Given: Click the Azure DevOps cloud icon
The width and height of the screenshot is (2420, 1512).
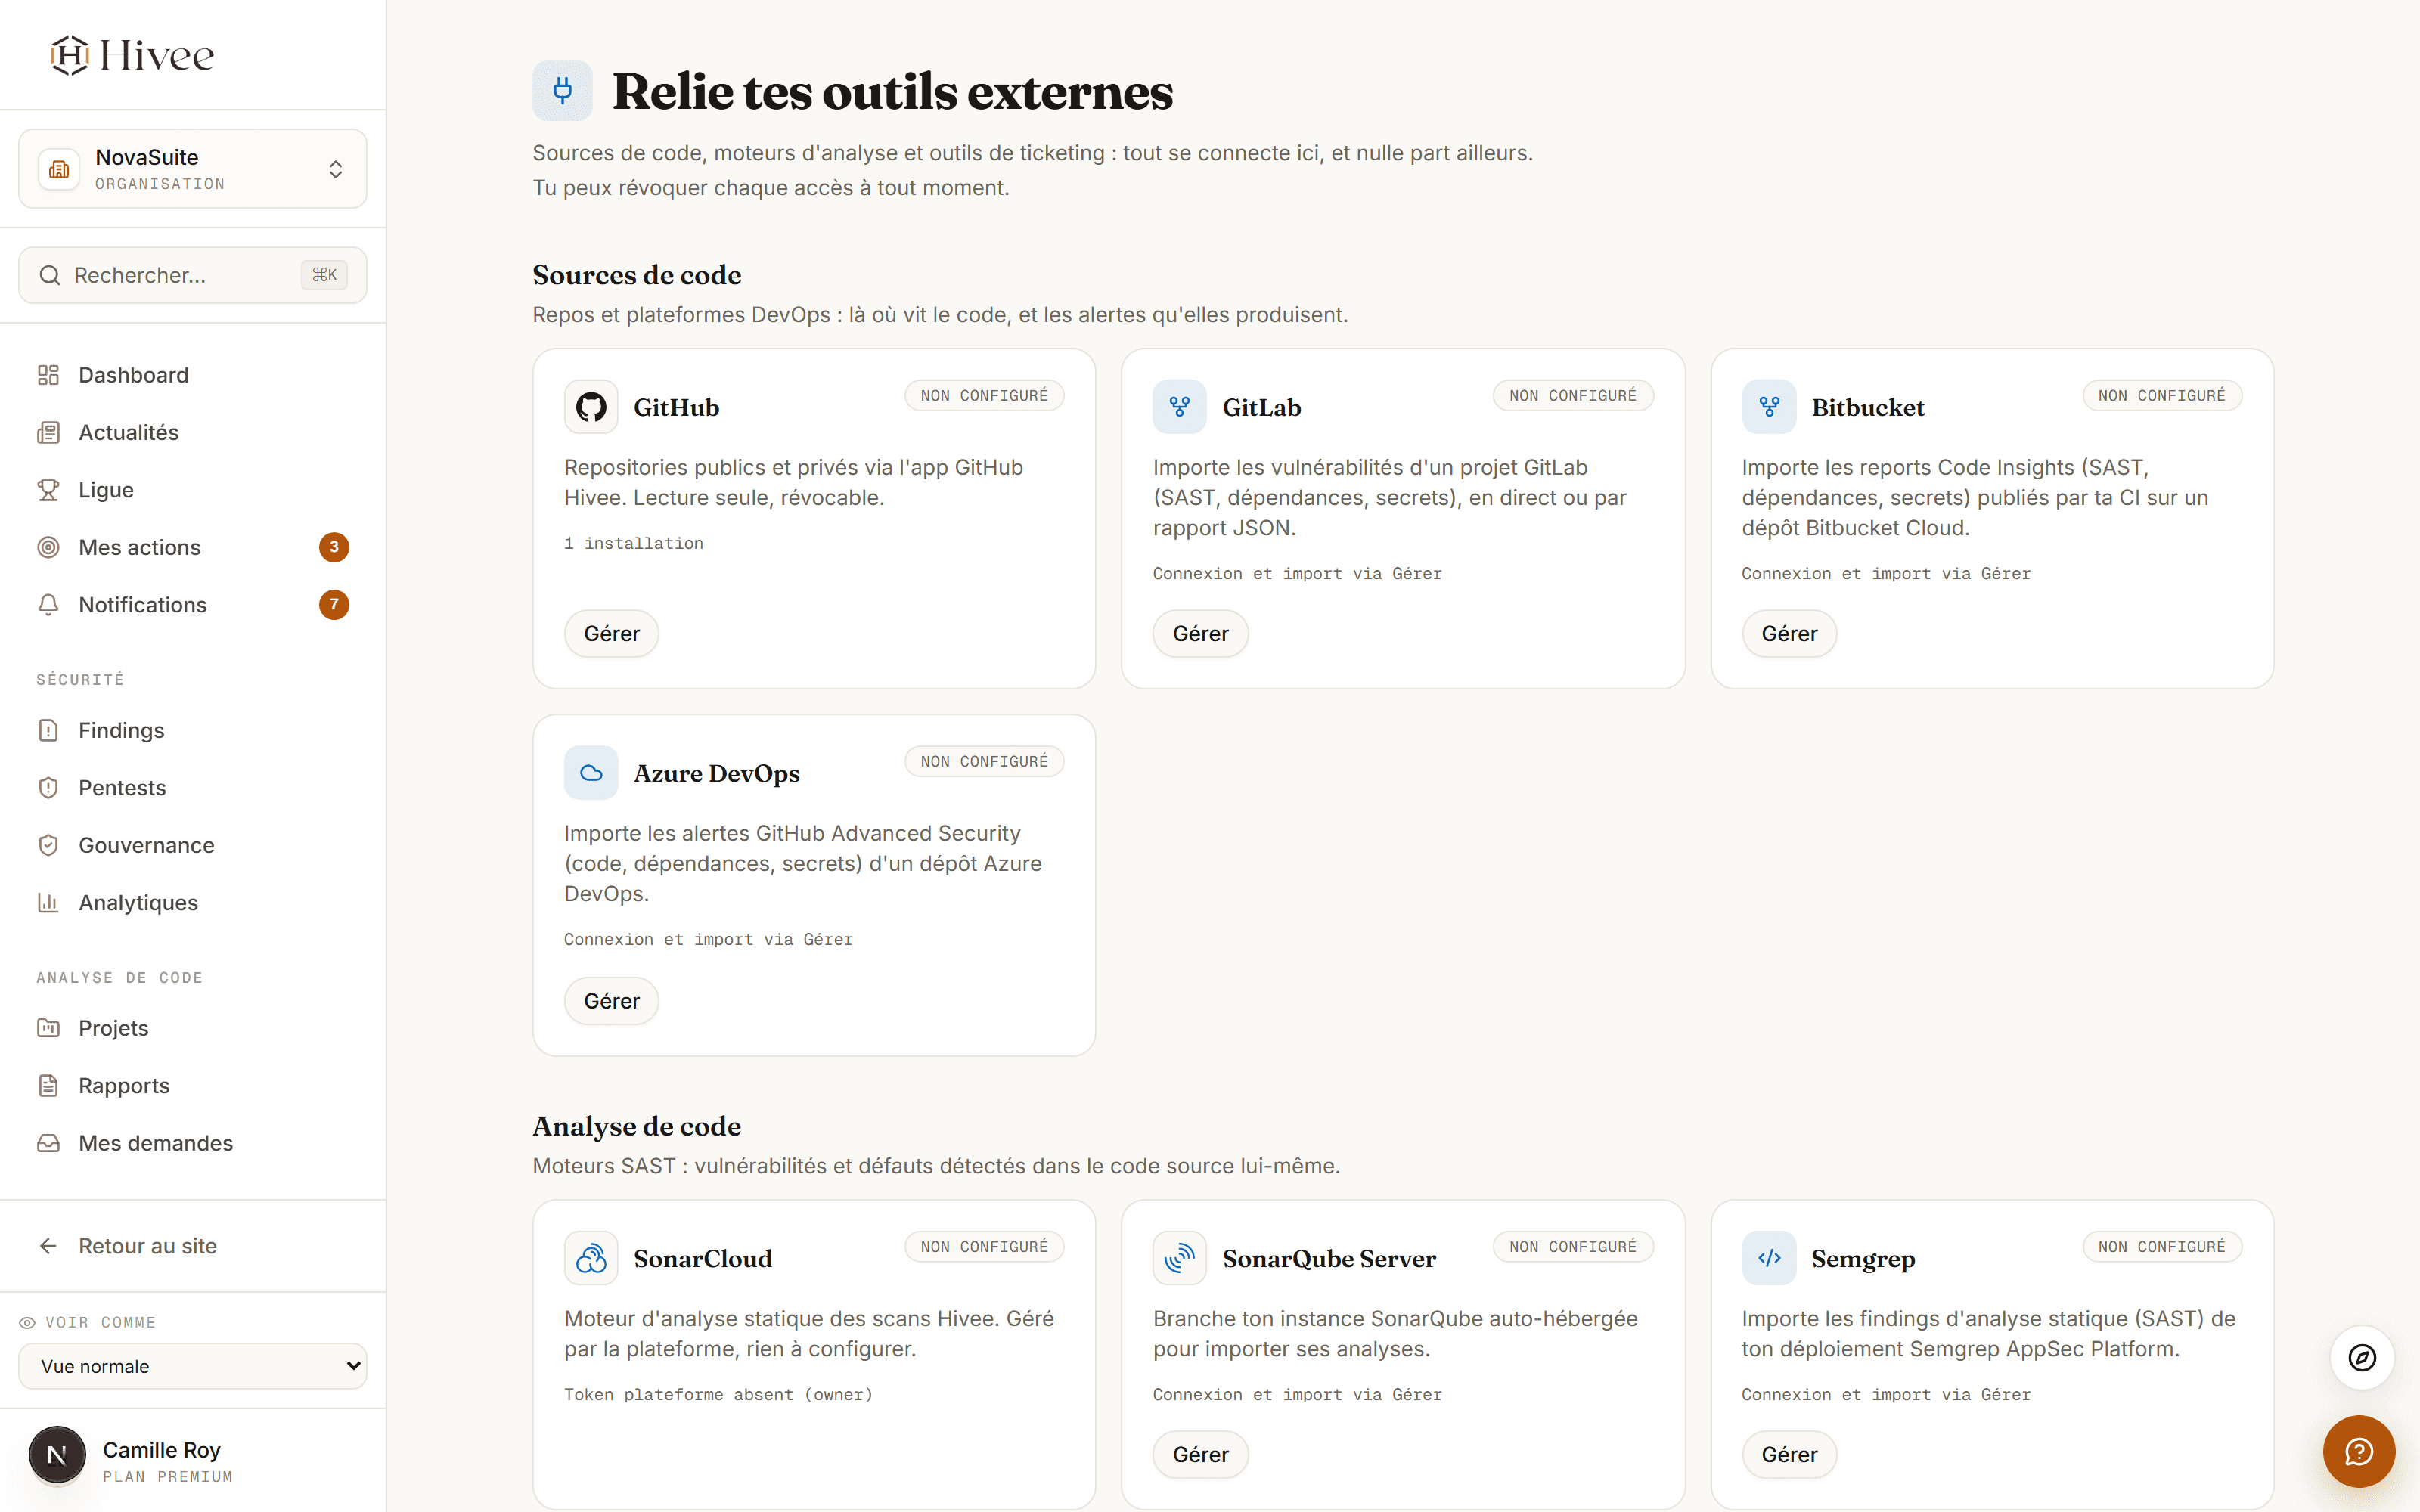Looking at the screenshot, I should (x=591, y=773).
